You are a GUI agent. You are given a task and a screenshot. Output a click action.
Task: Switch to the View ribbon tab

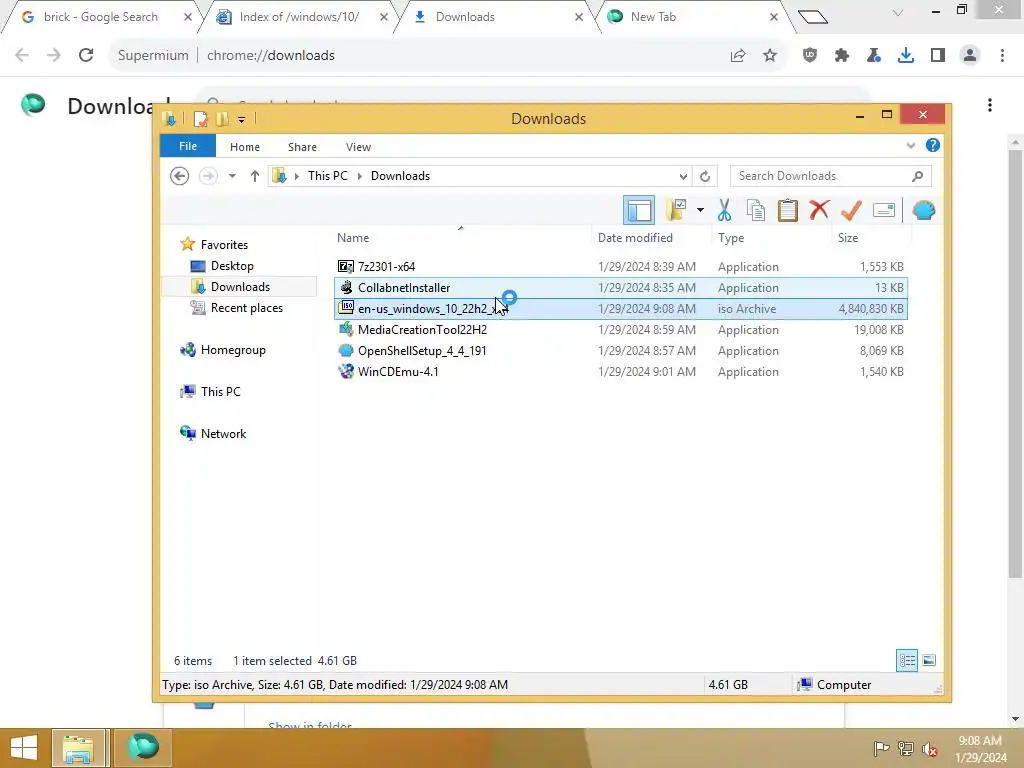358,147
